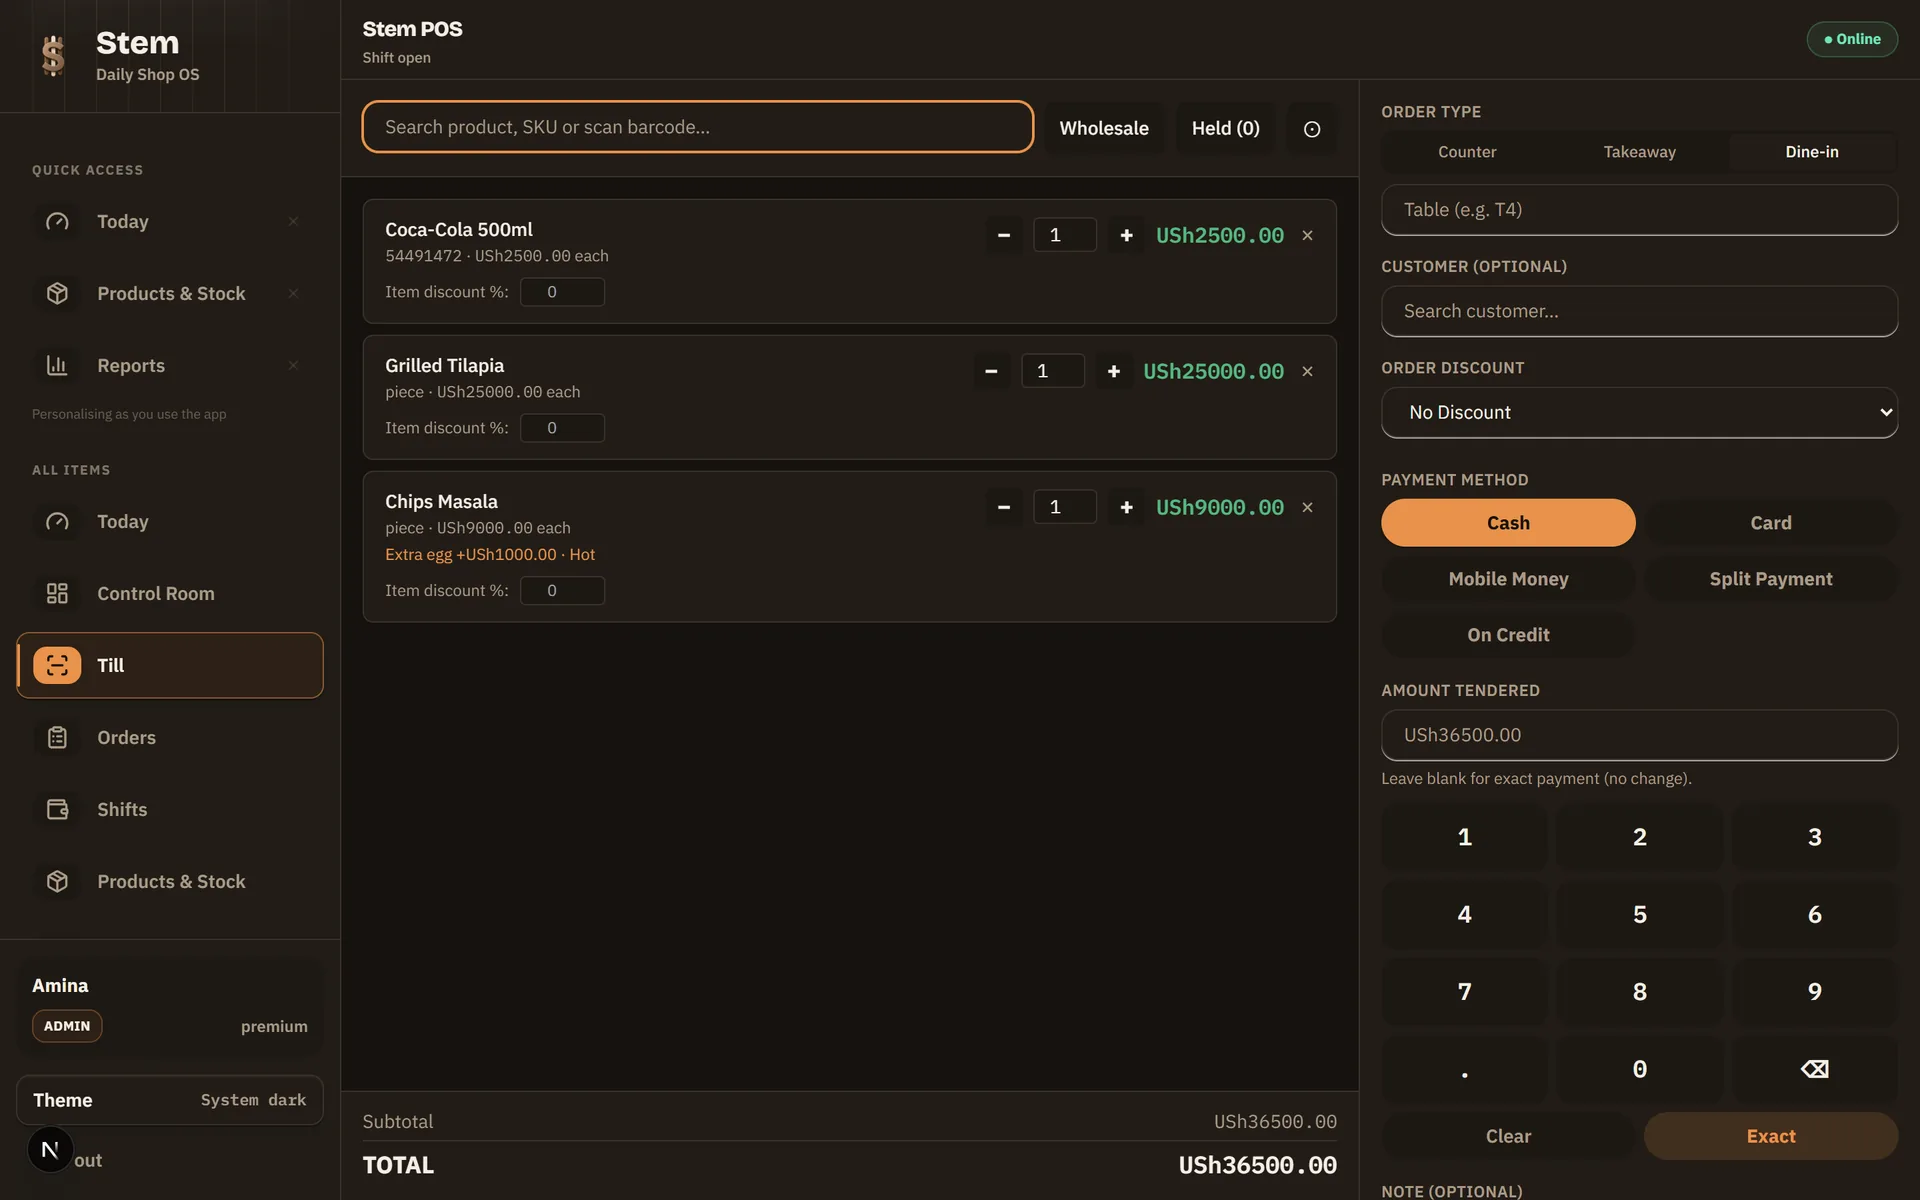Focus the product search box
Screen dimensions: 1920x1200
[x=697, y=127]
